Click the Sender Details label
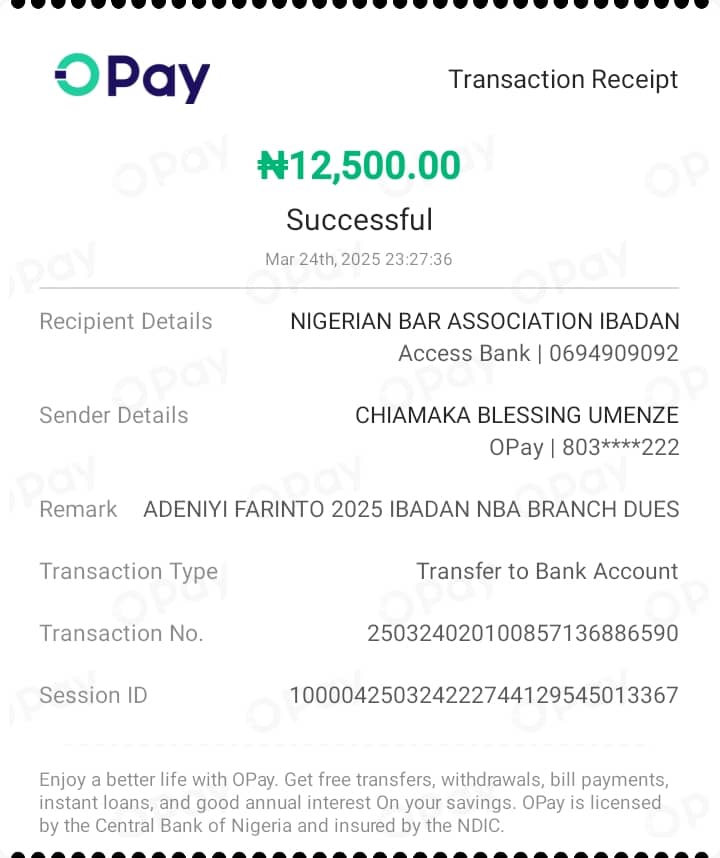 [114, 415]
